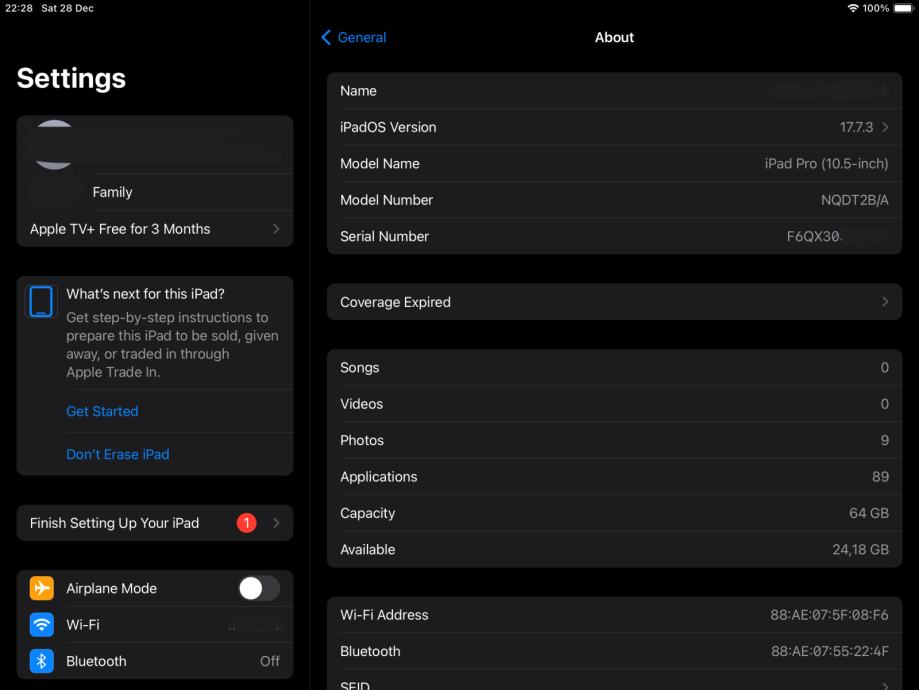Screen dimensions: 919x690
Task: Tap What's next for this iPad heading
Action: tap(145, 294)
